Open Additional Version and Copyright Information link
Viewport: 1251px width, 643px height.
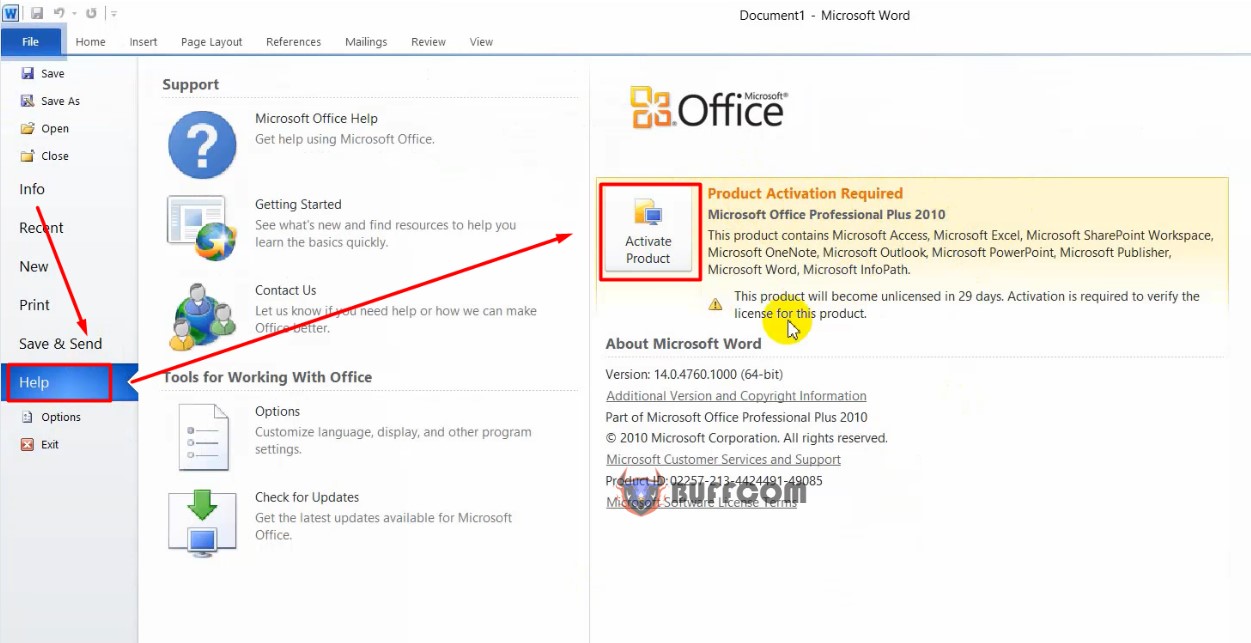(736, 396)
